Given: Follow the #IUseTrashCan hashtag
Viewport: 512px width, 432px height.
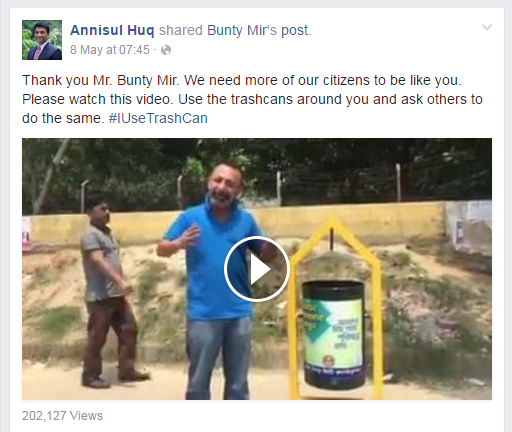Looking at the screenshot, I should pos(158,118).
